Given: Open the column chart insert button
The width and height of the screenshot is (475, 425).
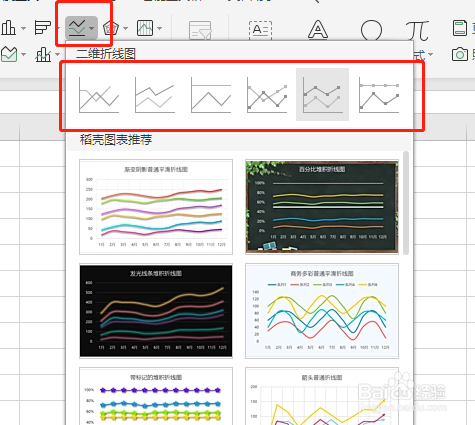Looking at the screenshot, I should [8, 28].
